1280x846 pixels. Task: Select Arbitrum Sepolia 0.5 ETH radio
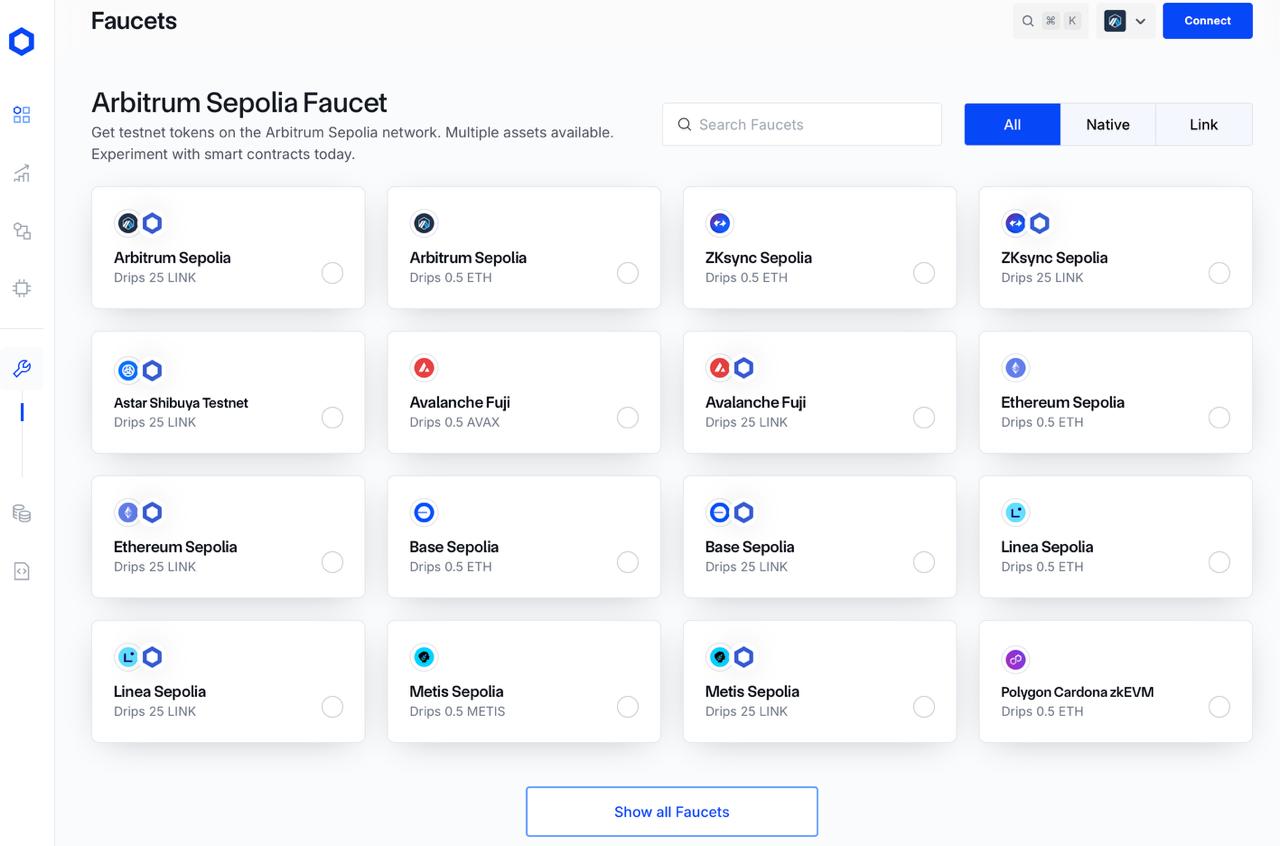pyautogui.click(x=628, y=273)
